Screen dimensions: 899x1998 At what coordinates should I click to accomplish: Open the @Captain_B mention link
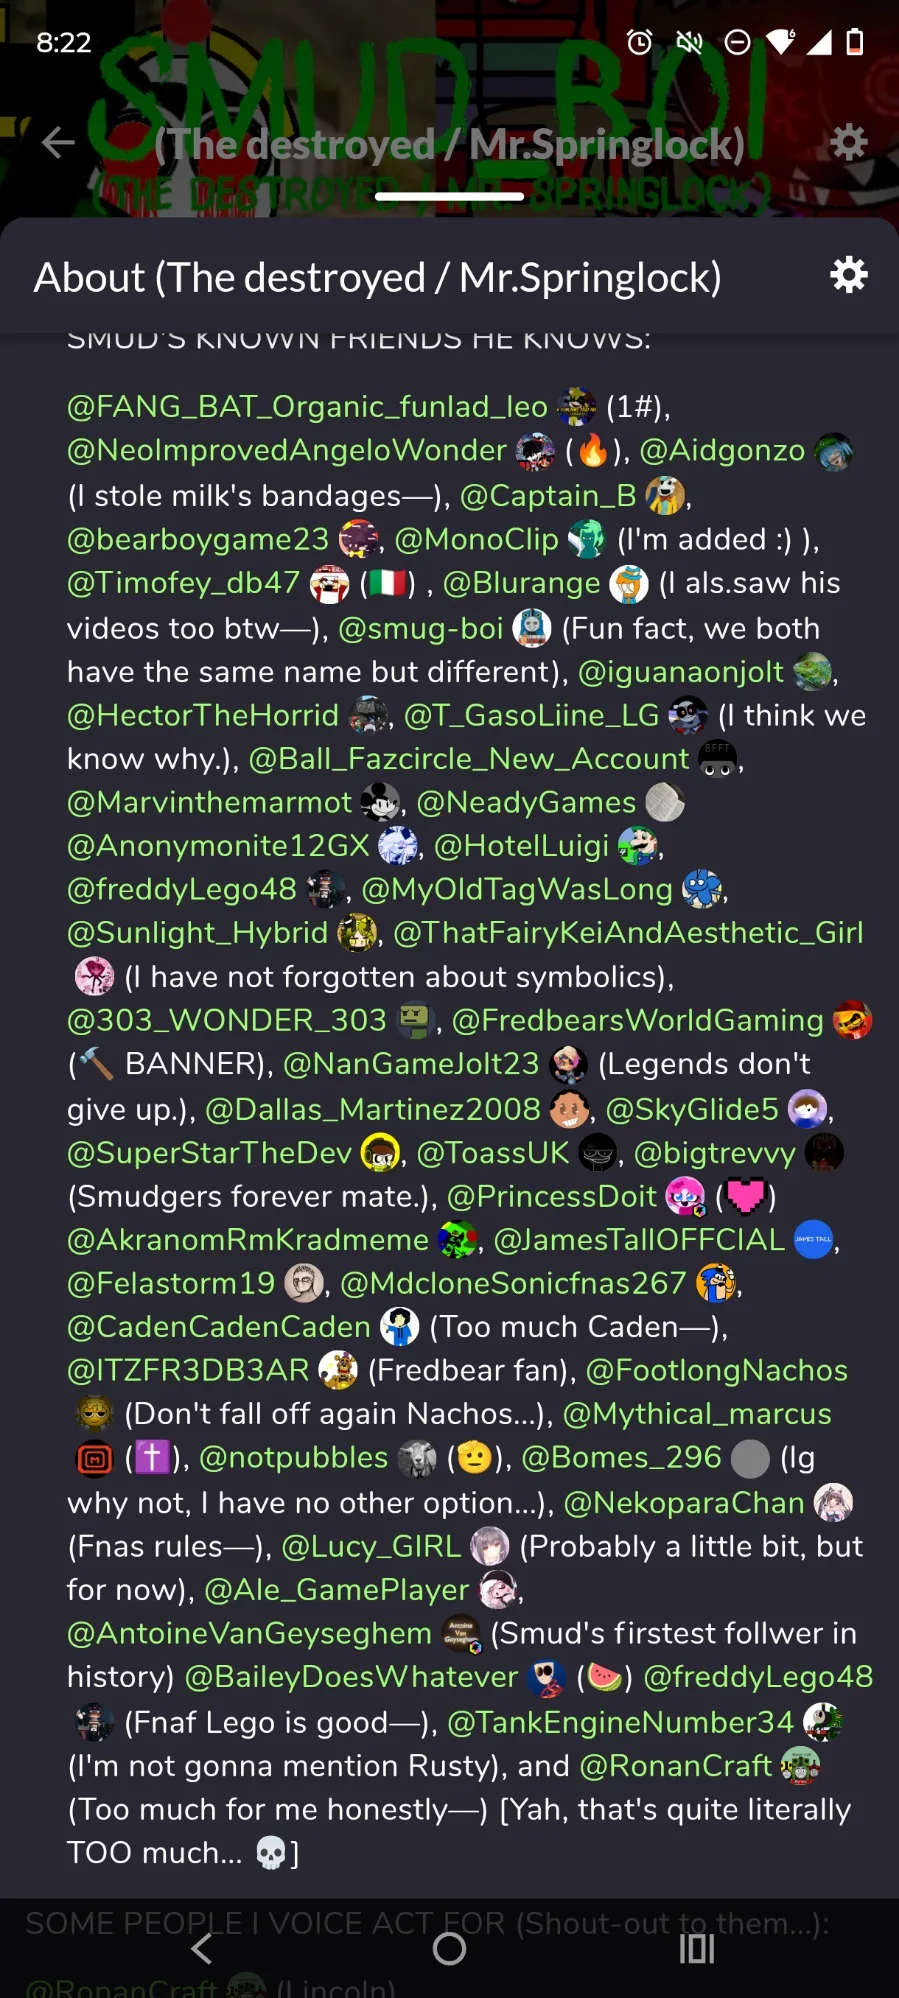point(548,496)
